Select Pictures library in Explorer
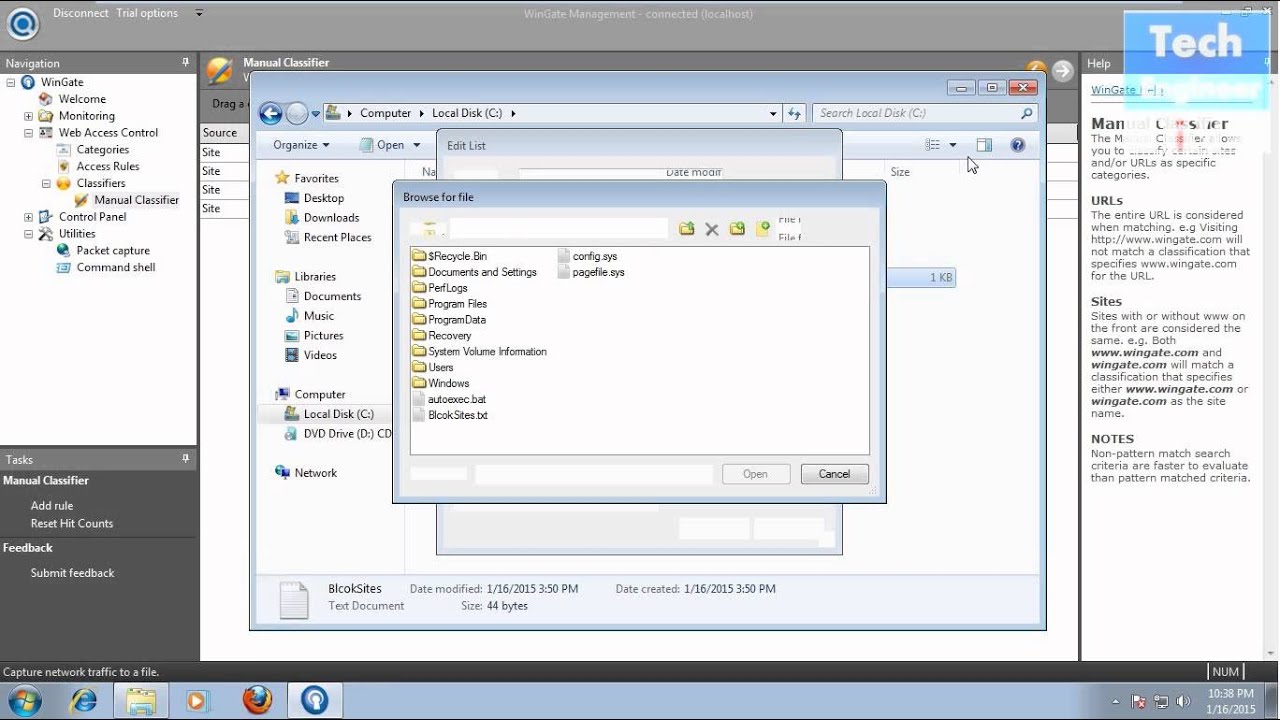 (x=314, y=335)
